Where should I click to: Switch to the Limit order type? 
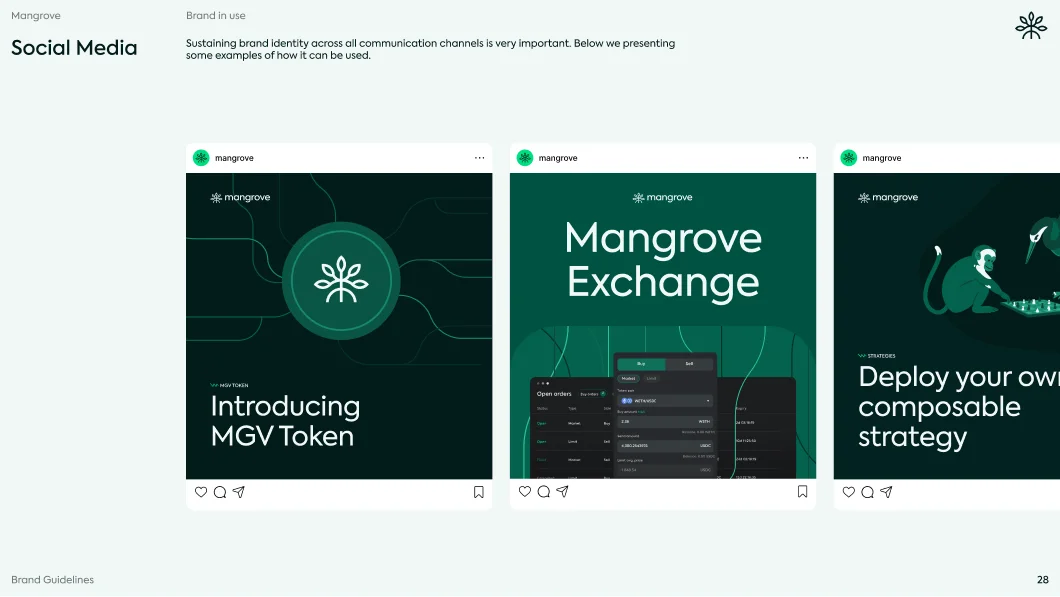[652, 378]
